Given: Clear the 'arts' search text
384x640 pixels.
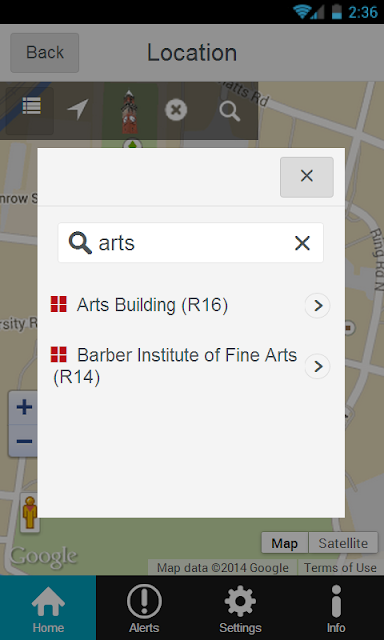Looking at the screenshot, I should (x=302, y=243).
